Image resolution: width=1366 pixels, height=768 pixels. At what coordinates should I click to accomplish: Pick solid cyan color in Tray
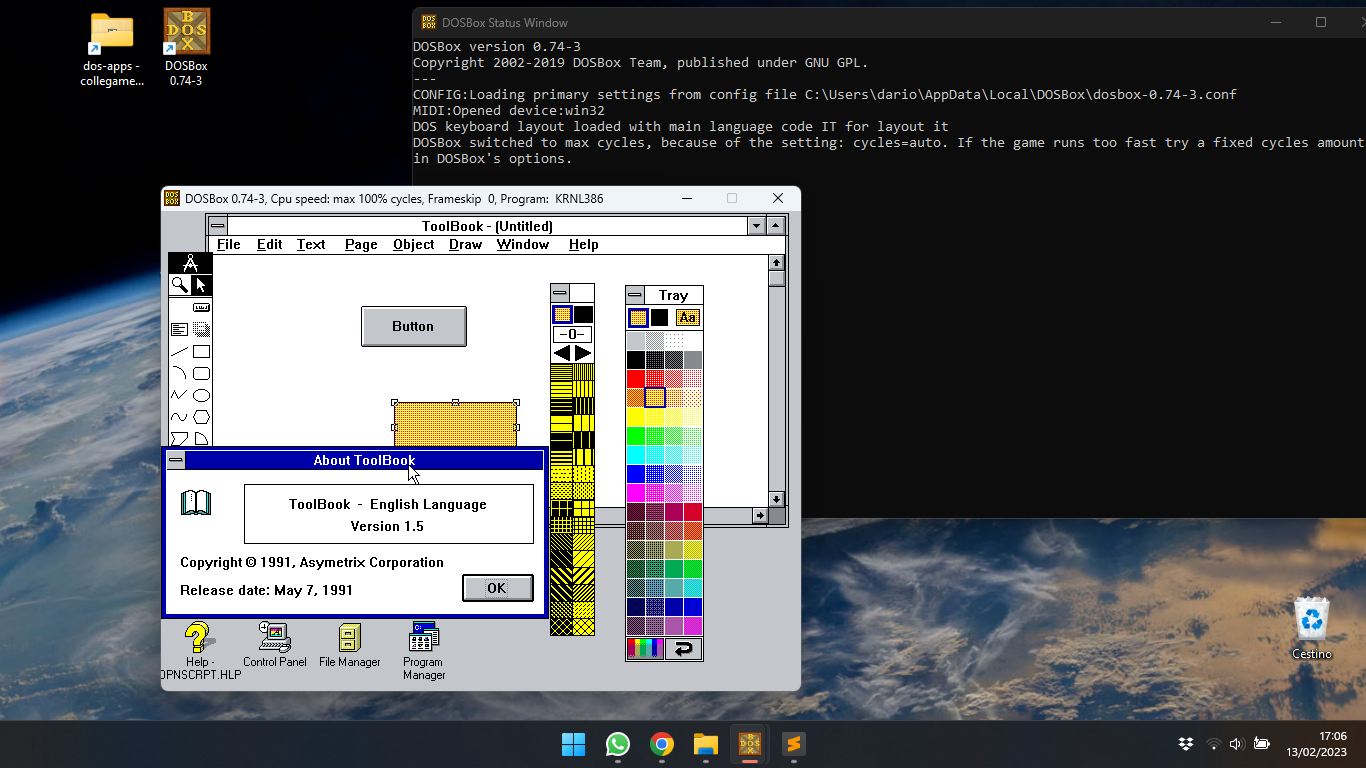pyautogui.click(x=636, y=454)
